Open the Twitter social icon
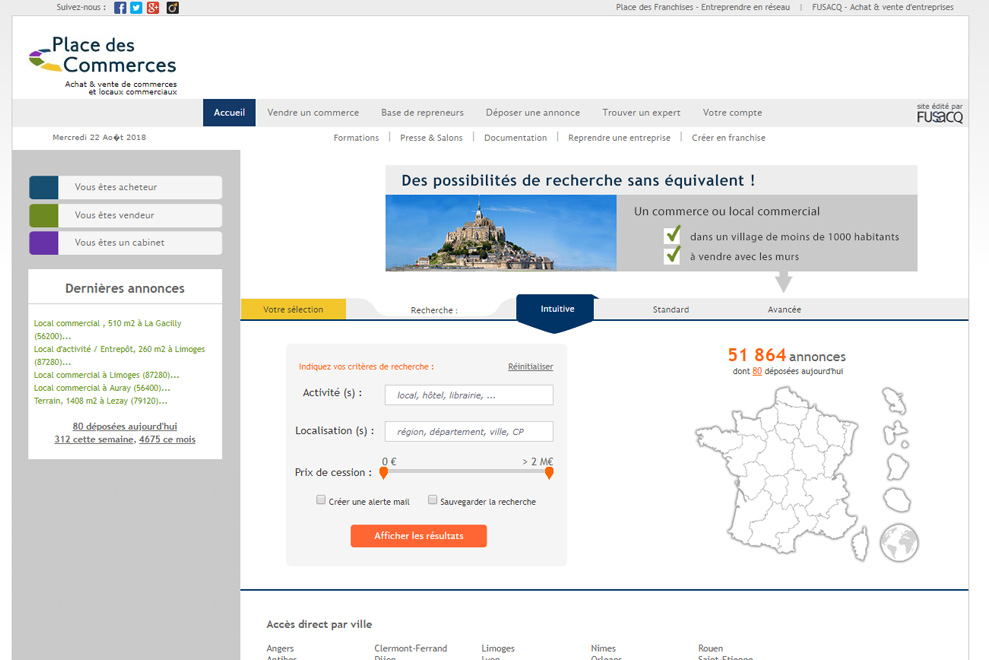 (136, 8)
